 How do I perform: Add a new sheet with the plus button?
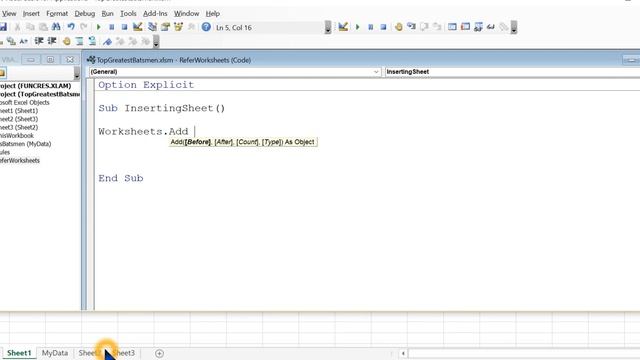coord(159,353)
